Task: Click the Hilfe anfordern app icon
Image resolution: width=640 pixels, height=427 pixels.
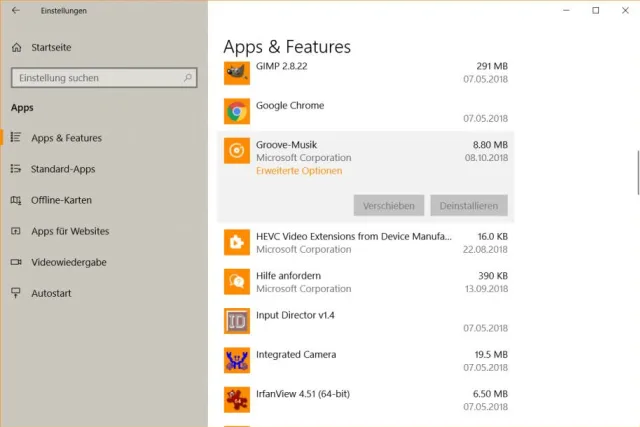Action: pyautogui.click(x=237, y=282)
